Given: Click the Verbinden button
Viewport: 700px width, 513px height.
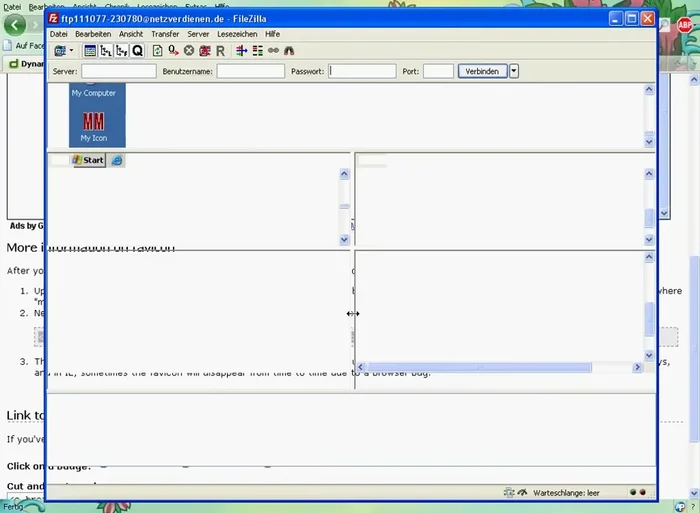Looking at the screenshot, I should coord(482,71).
